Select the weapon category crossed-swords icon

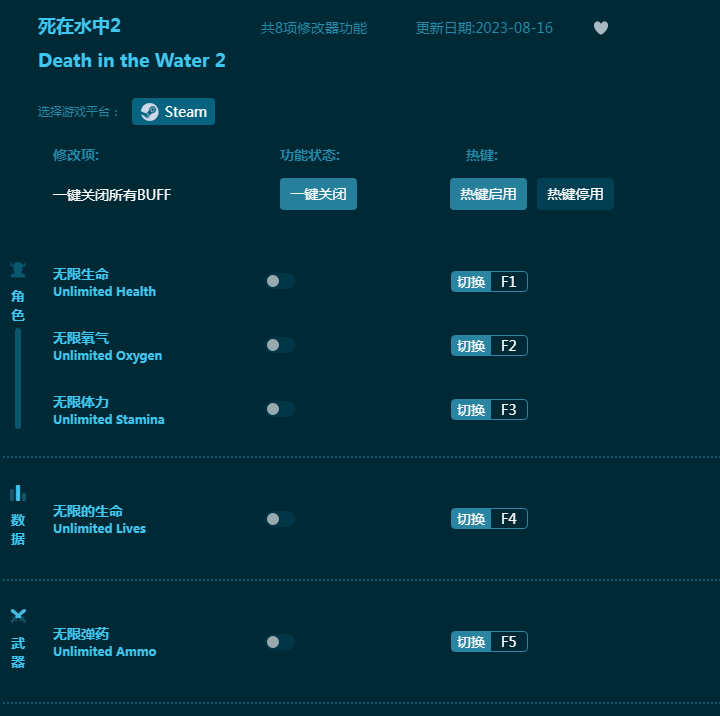click(18, 616)
